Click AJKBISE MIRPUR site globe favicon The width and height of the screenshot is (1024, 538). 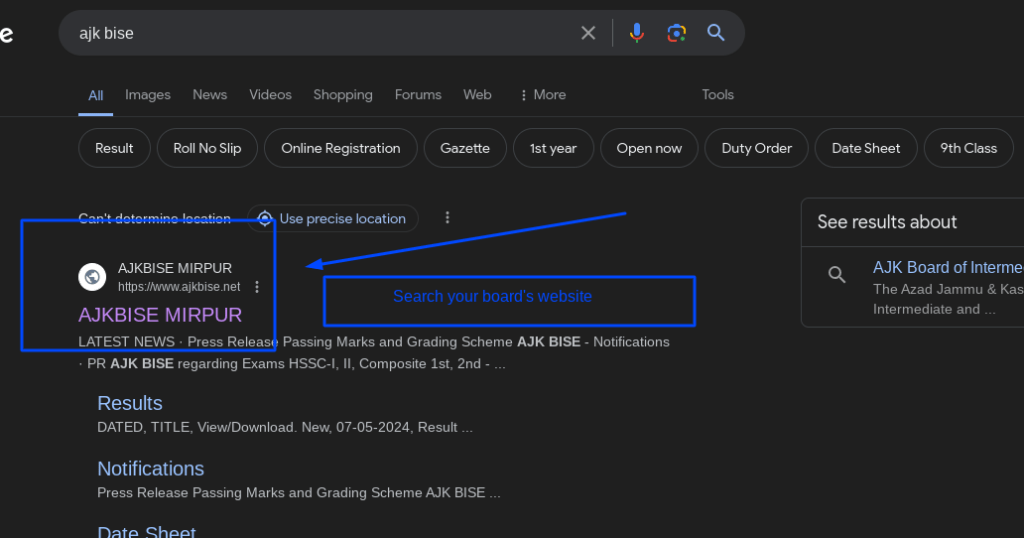92,277
